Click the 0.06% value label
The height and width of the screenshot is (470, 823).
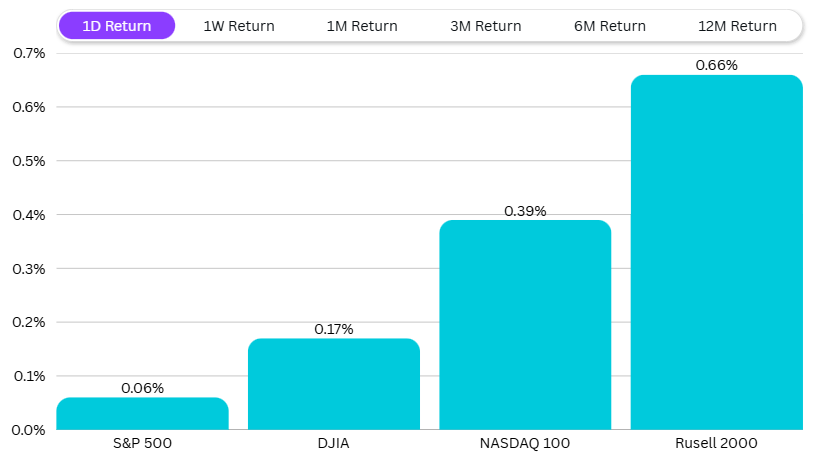point(142,388)
